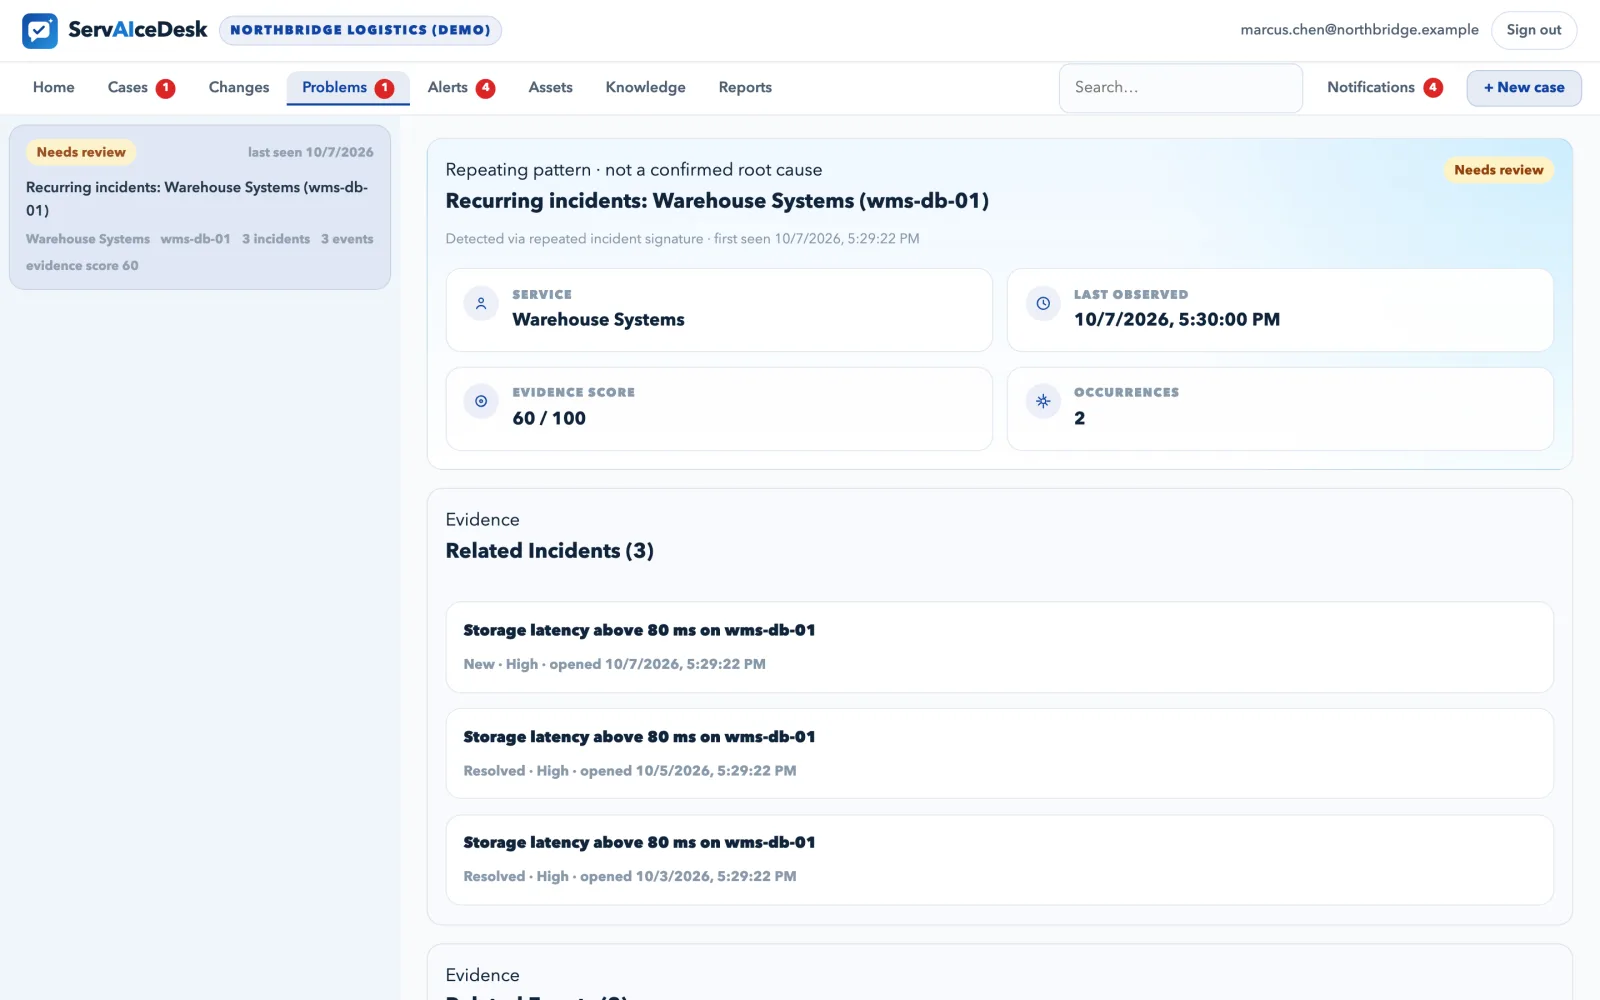Click the Notifications red badge counter
Image resolution: width=1600 pixels, height=1000 pixels.
1433,88
